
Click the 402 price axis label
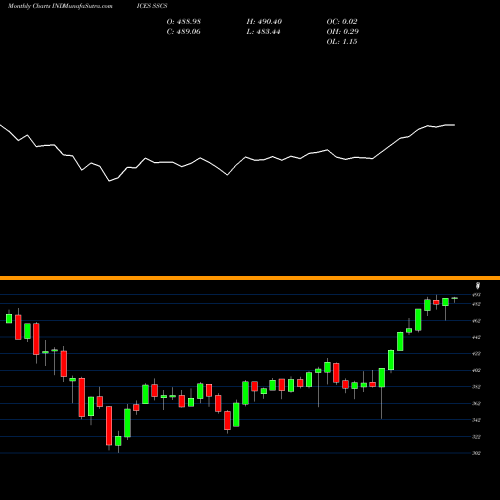point(476,370)
